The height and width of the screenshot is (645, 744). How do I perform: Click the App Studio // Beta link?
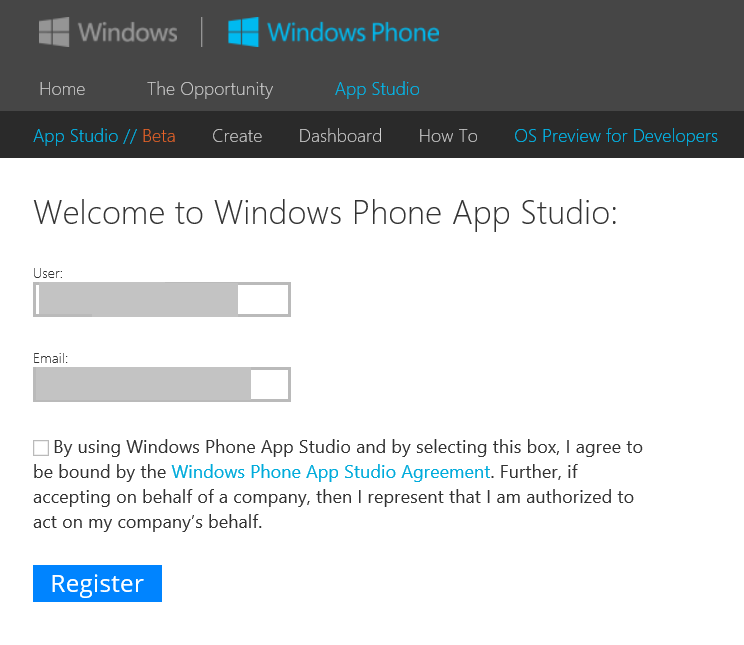(x=104, y=136)
